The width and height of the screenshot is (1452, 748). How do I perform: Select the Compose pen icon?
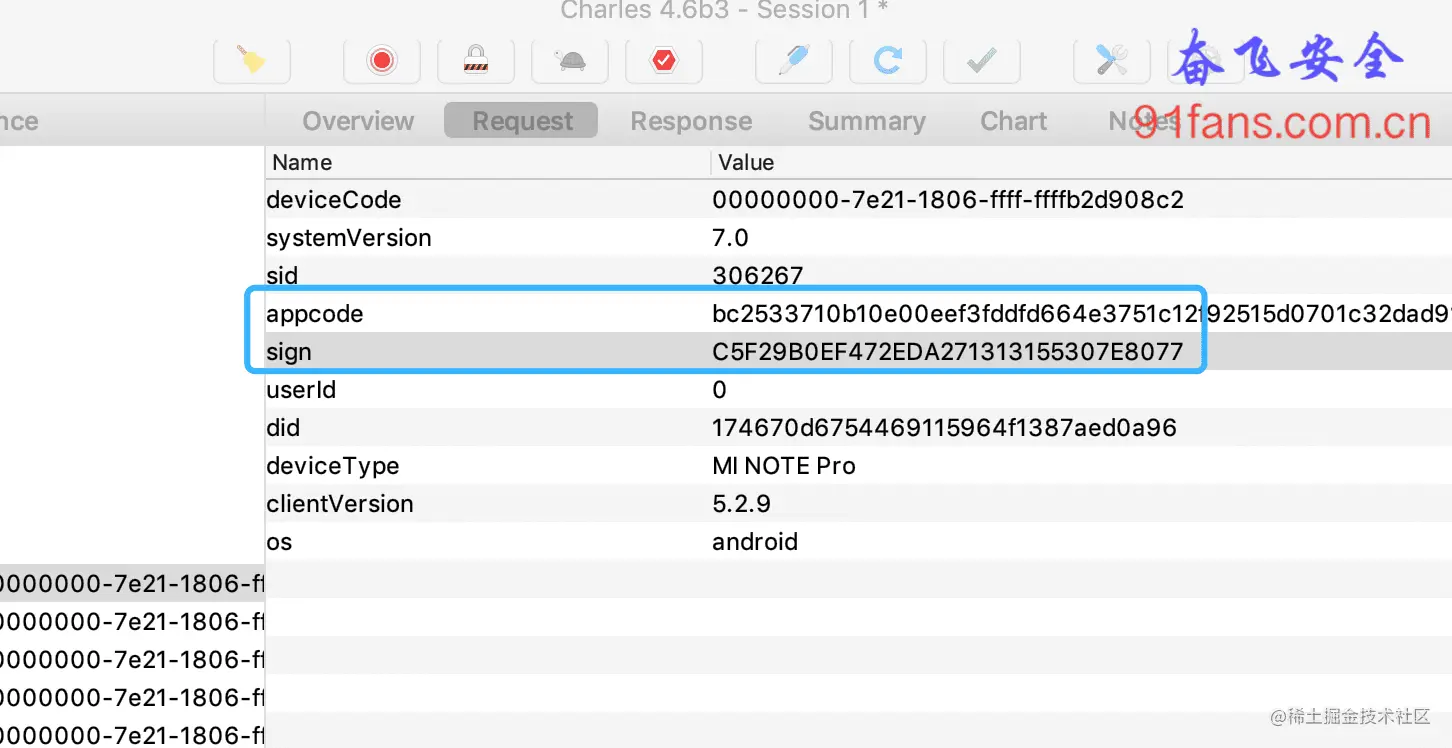793,62
